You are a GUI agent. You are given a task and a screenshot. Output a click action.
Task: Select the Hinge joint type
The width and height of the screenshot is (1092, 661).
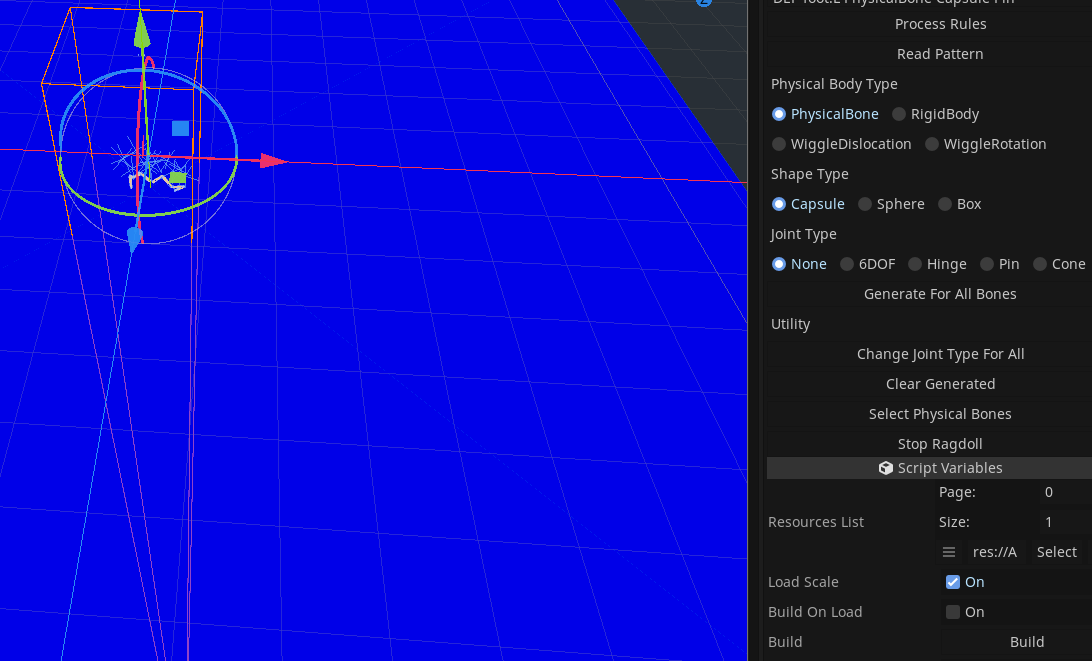(x=914, y=264)
